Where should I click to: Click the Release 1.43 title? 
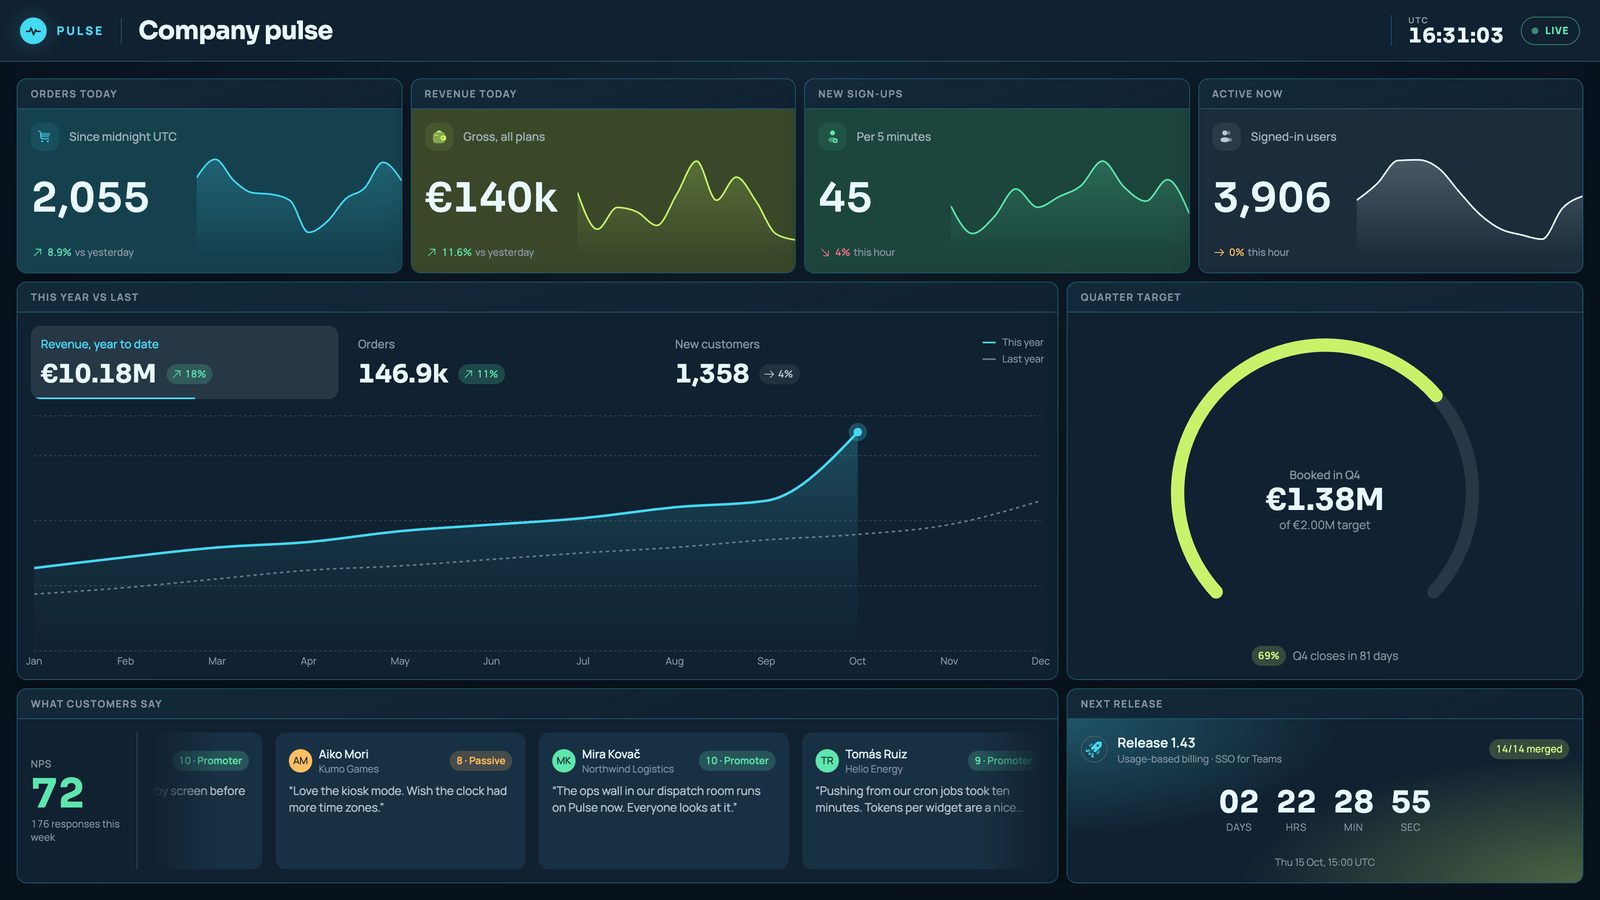pyautogui.click(x=1156, y=743)
